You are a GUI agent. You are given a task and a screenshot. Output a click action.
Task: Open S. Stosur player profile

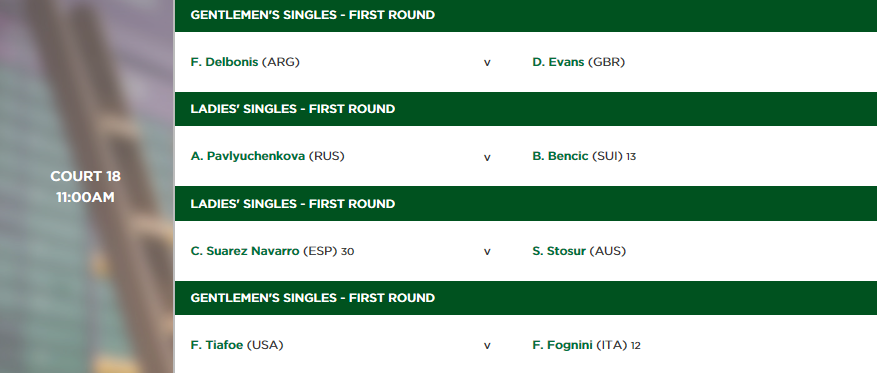[559, 251]
